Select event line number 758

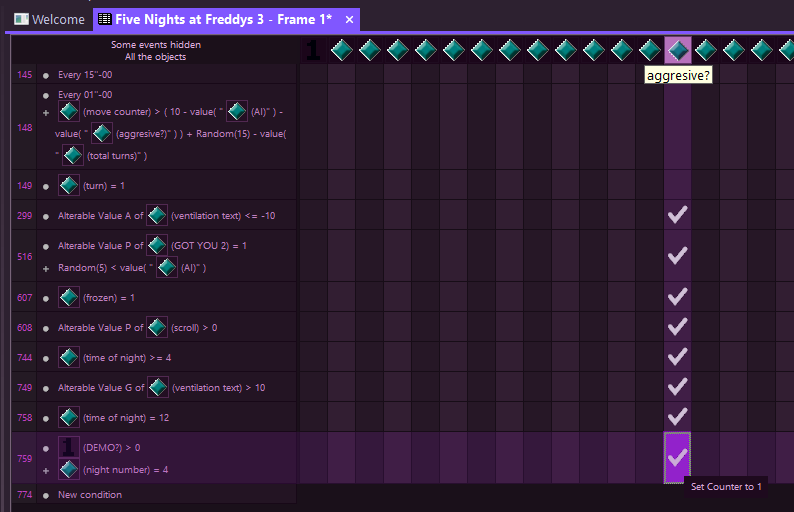(x=24, y=417)
